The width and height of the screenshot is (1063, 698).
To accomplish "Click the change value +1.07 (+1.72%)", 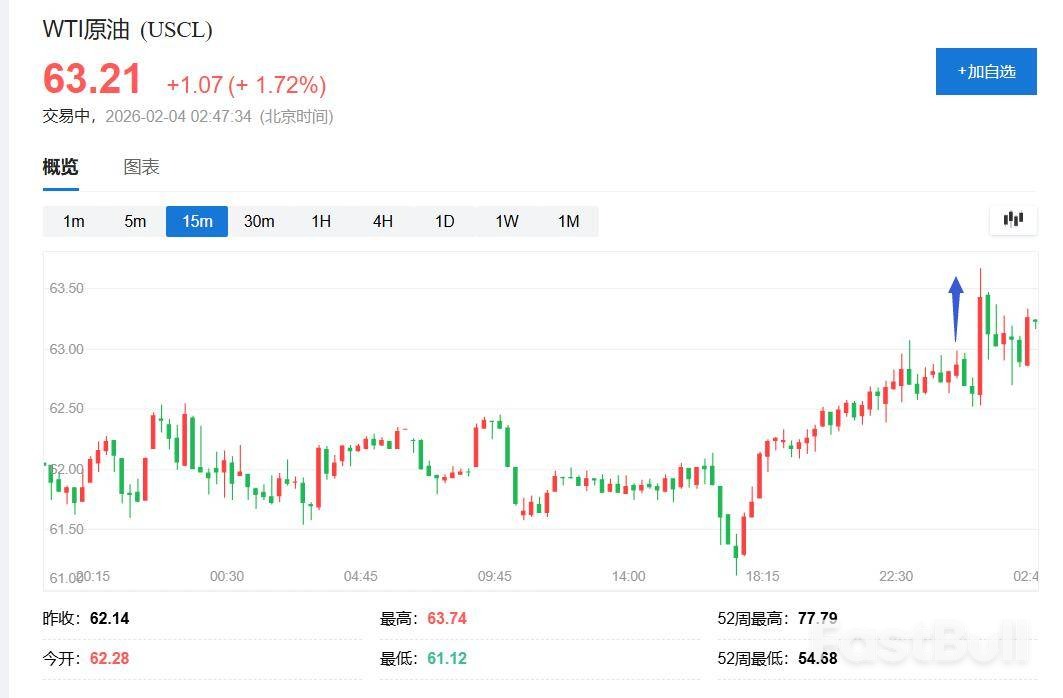I will coord(246,85).
